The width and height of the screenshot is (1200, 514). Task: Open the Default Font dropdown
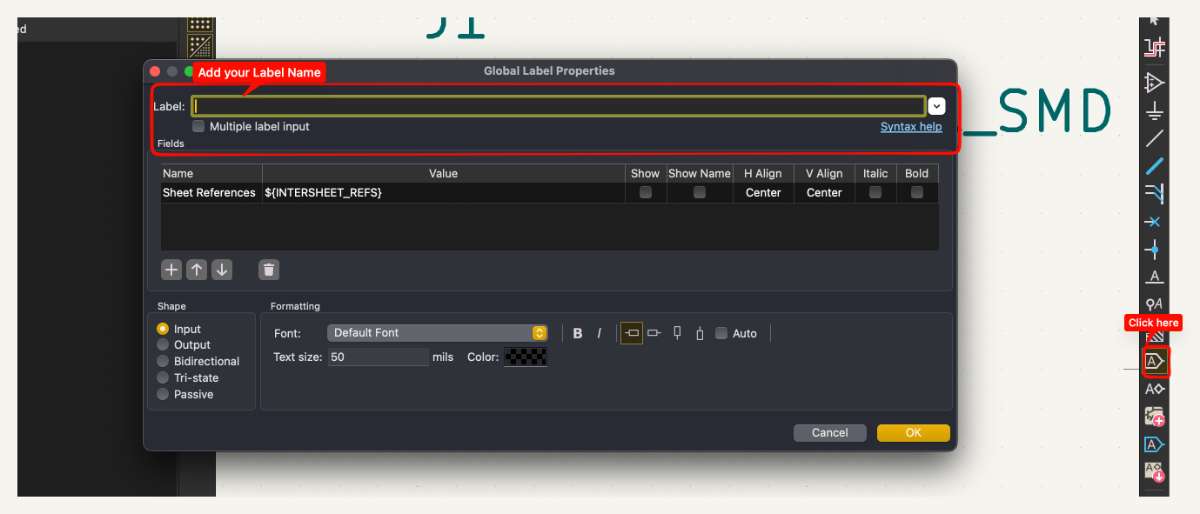pyautogui.click(x=437, y=333)
